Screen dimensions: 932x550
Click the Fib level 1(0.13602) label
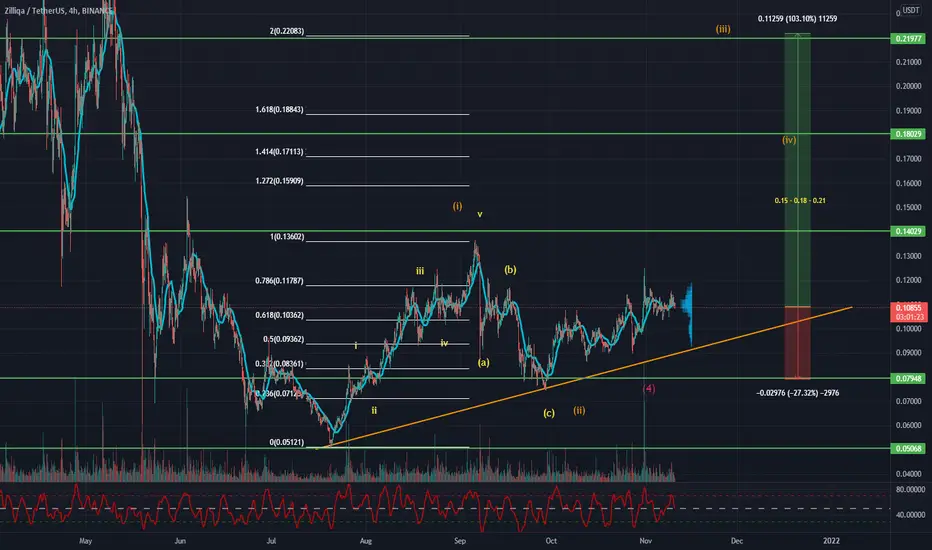pos(287,237)
